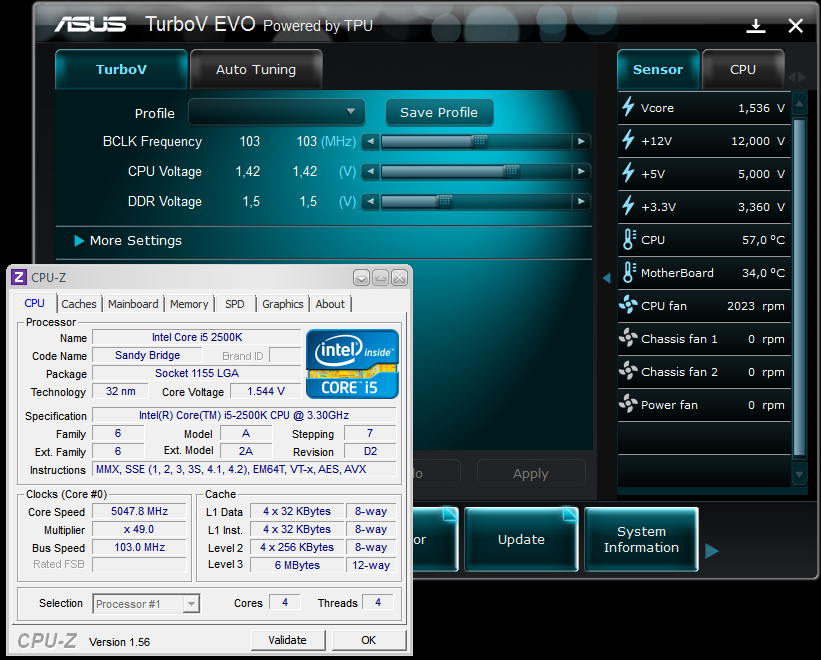Click the Vcore reading 1,536 V
Image resolution: width=821 pixels, height=660 pixels.
pyautogui.click(x=761, y=108)
